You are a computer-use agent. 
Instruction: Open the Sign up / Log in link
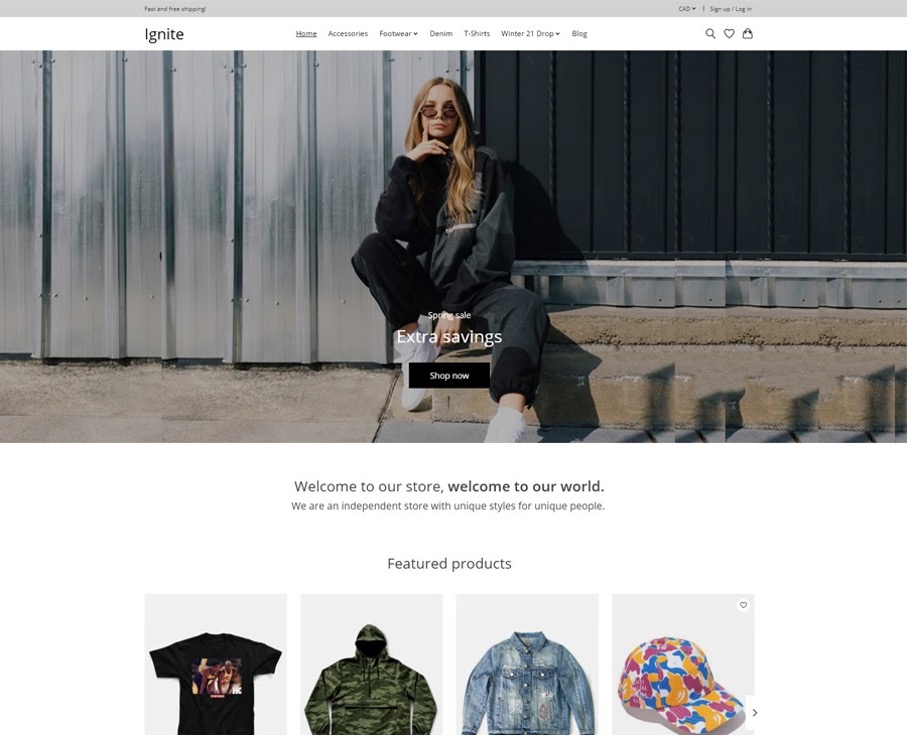tap(731, 9)
